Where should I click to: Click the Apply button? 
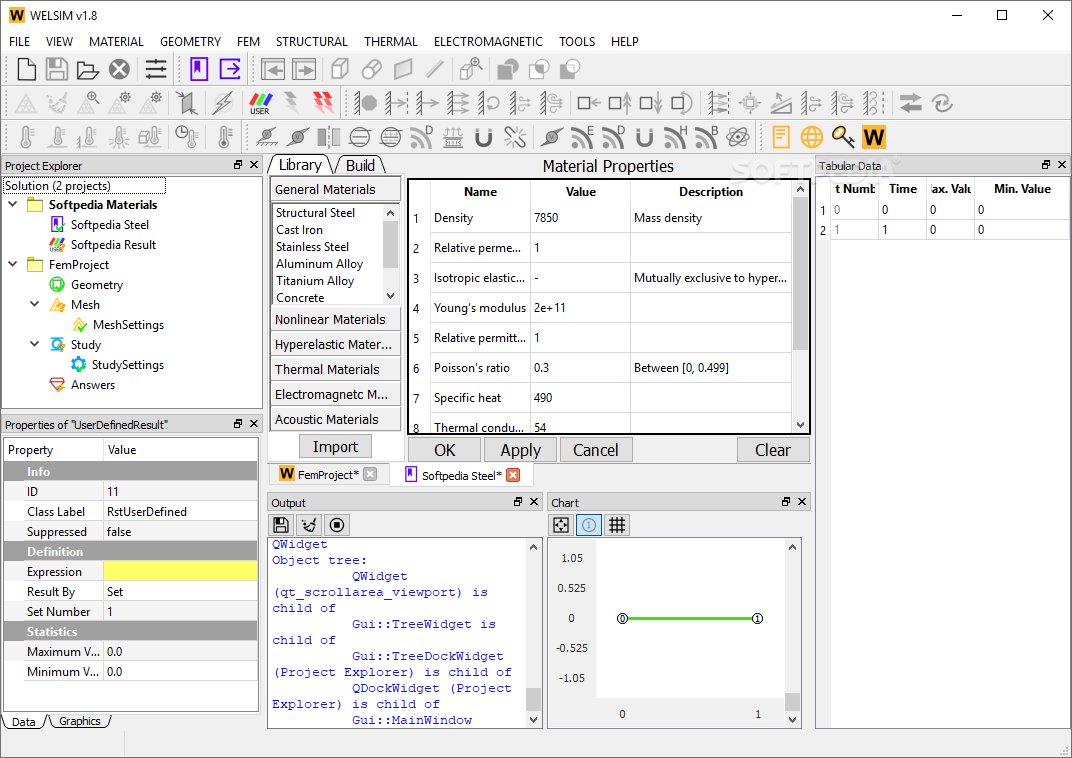pyautogui.click(x=520, y=450)
